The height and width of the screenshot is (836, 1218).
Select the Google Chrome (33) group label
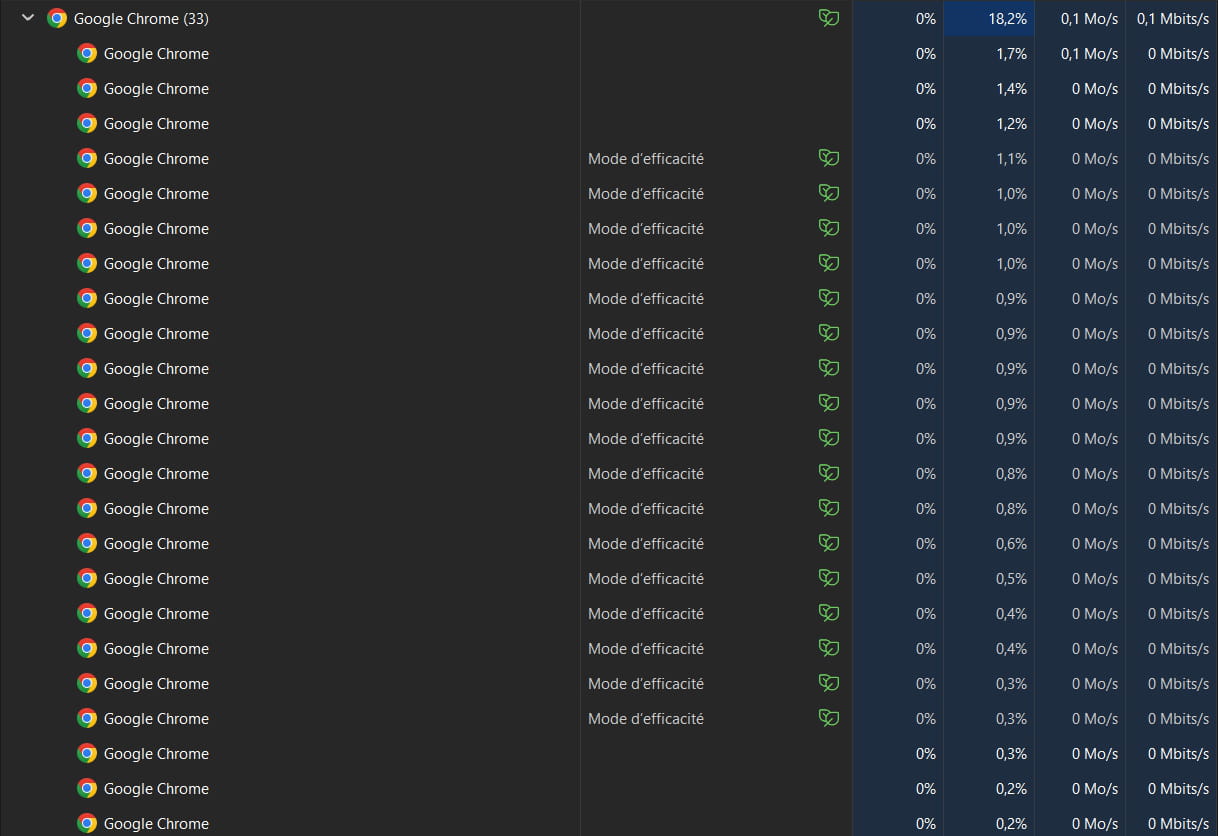(x=141, y=19)
